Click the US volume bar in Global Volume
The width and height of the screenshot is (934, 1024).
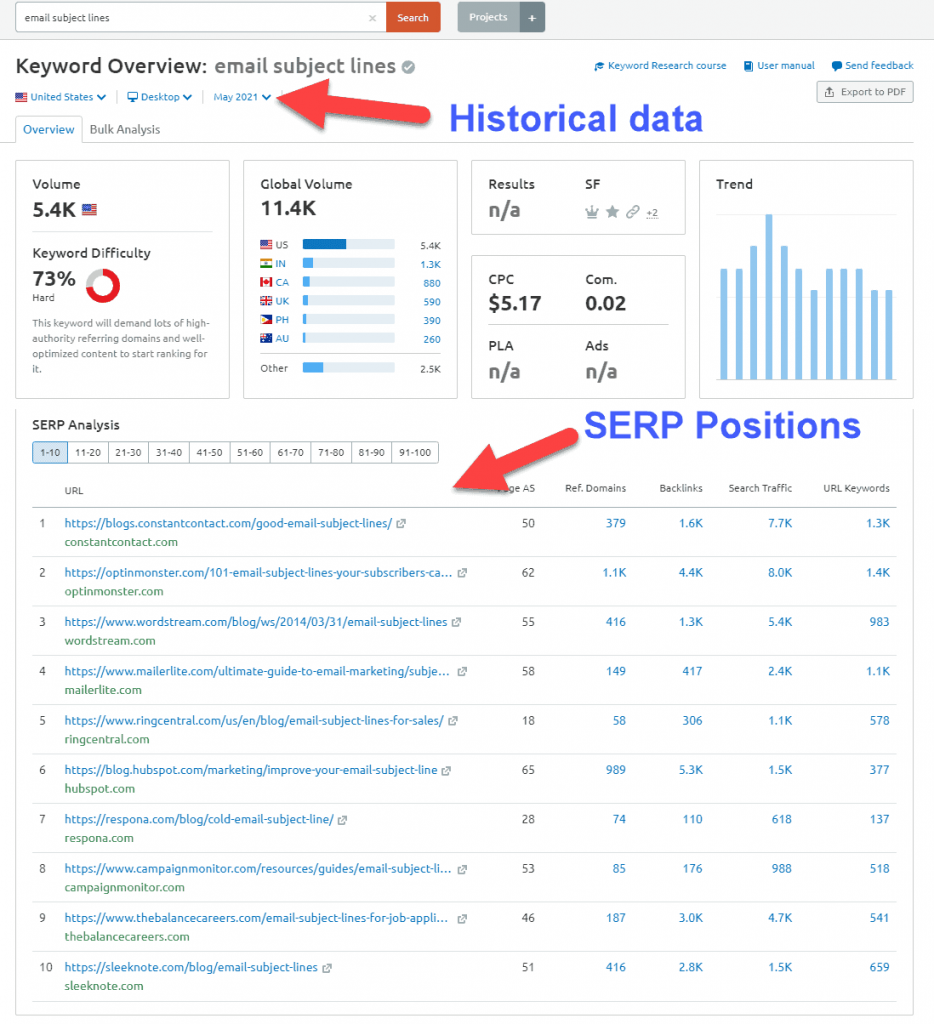[x=349, y=245]
